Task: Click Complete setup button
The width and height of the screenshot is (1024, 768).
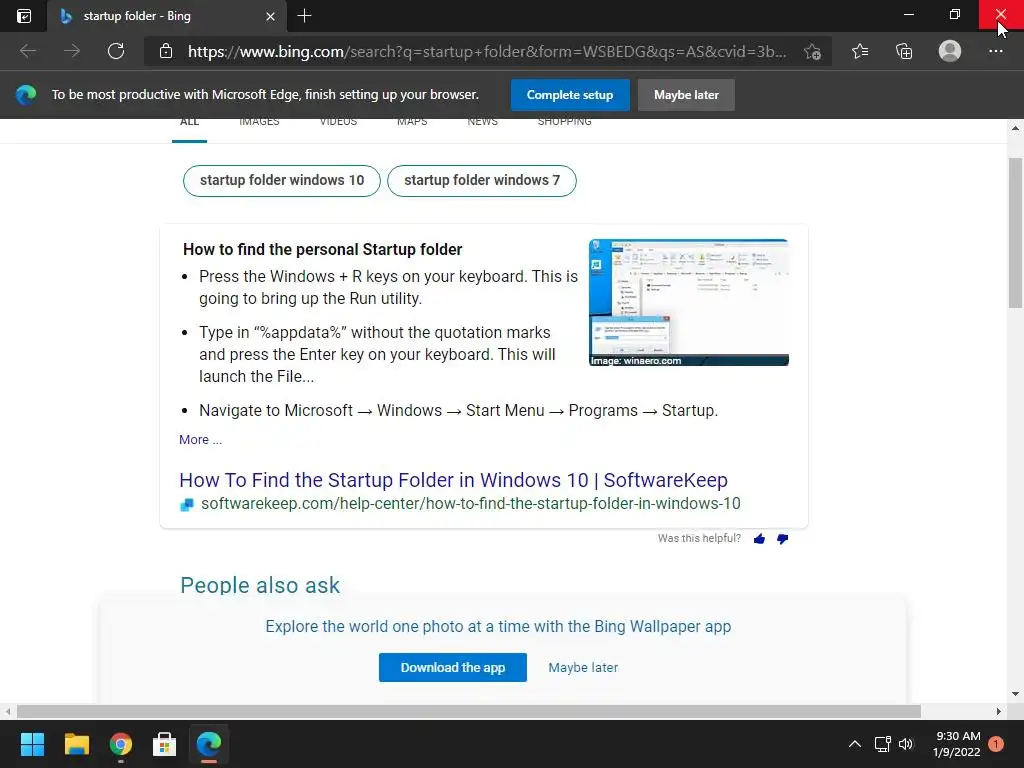Action: 570,95
